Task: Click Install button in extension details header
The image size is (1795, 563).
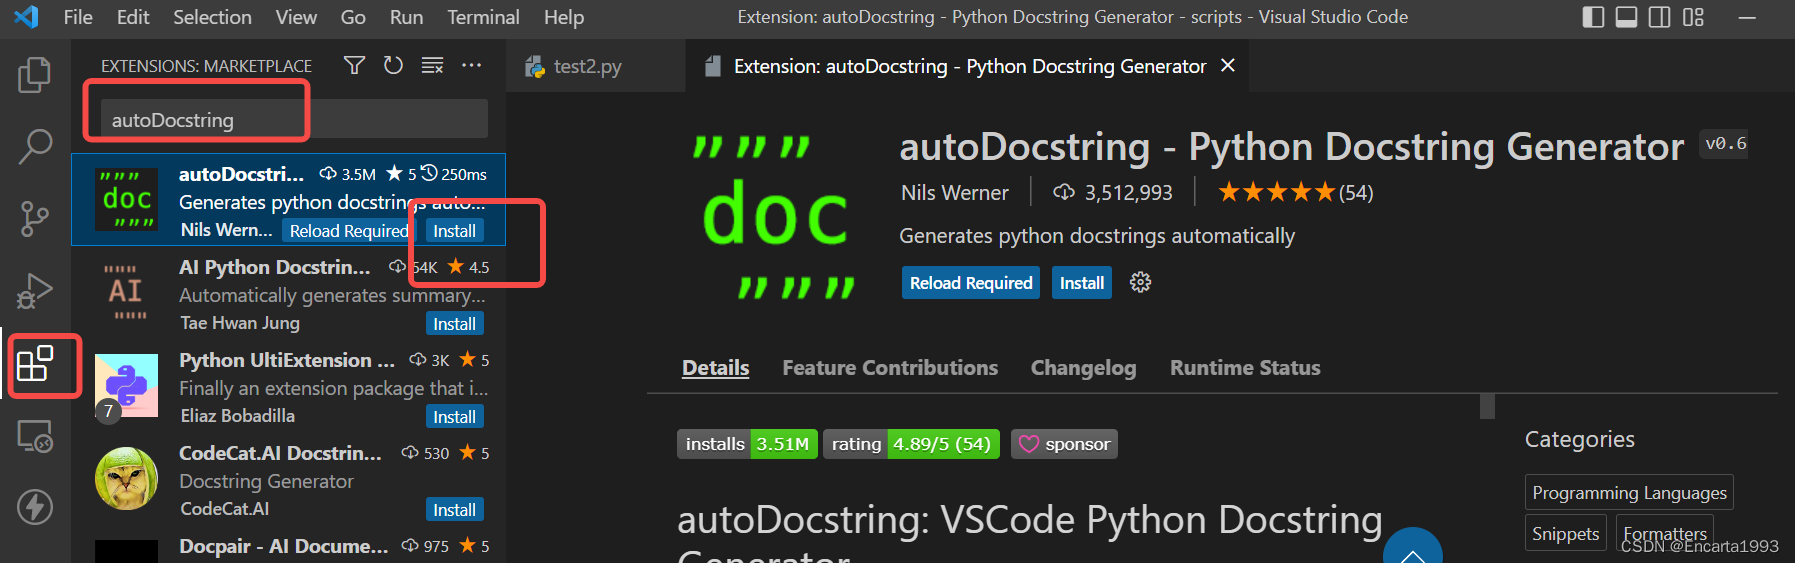Action: coord(1081,283)
